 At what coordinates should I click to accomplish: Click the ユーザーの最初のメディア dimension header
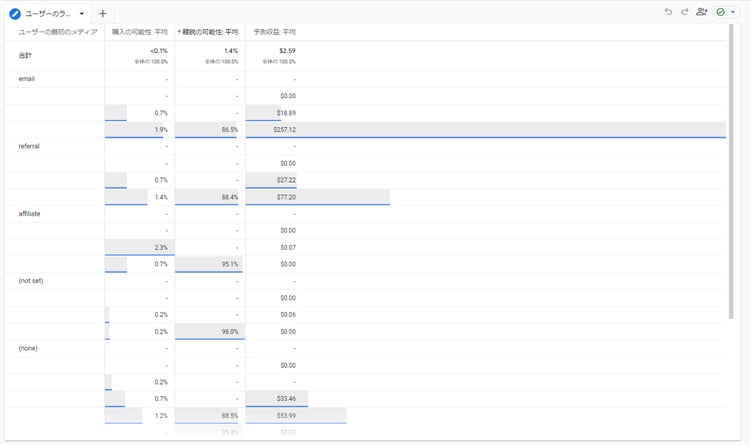[58, 33]
